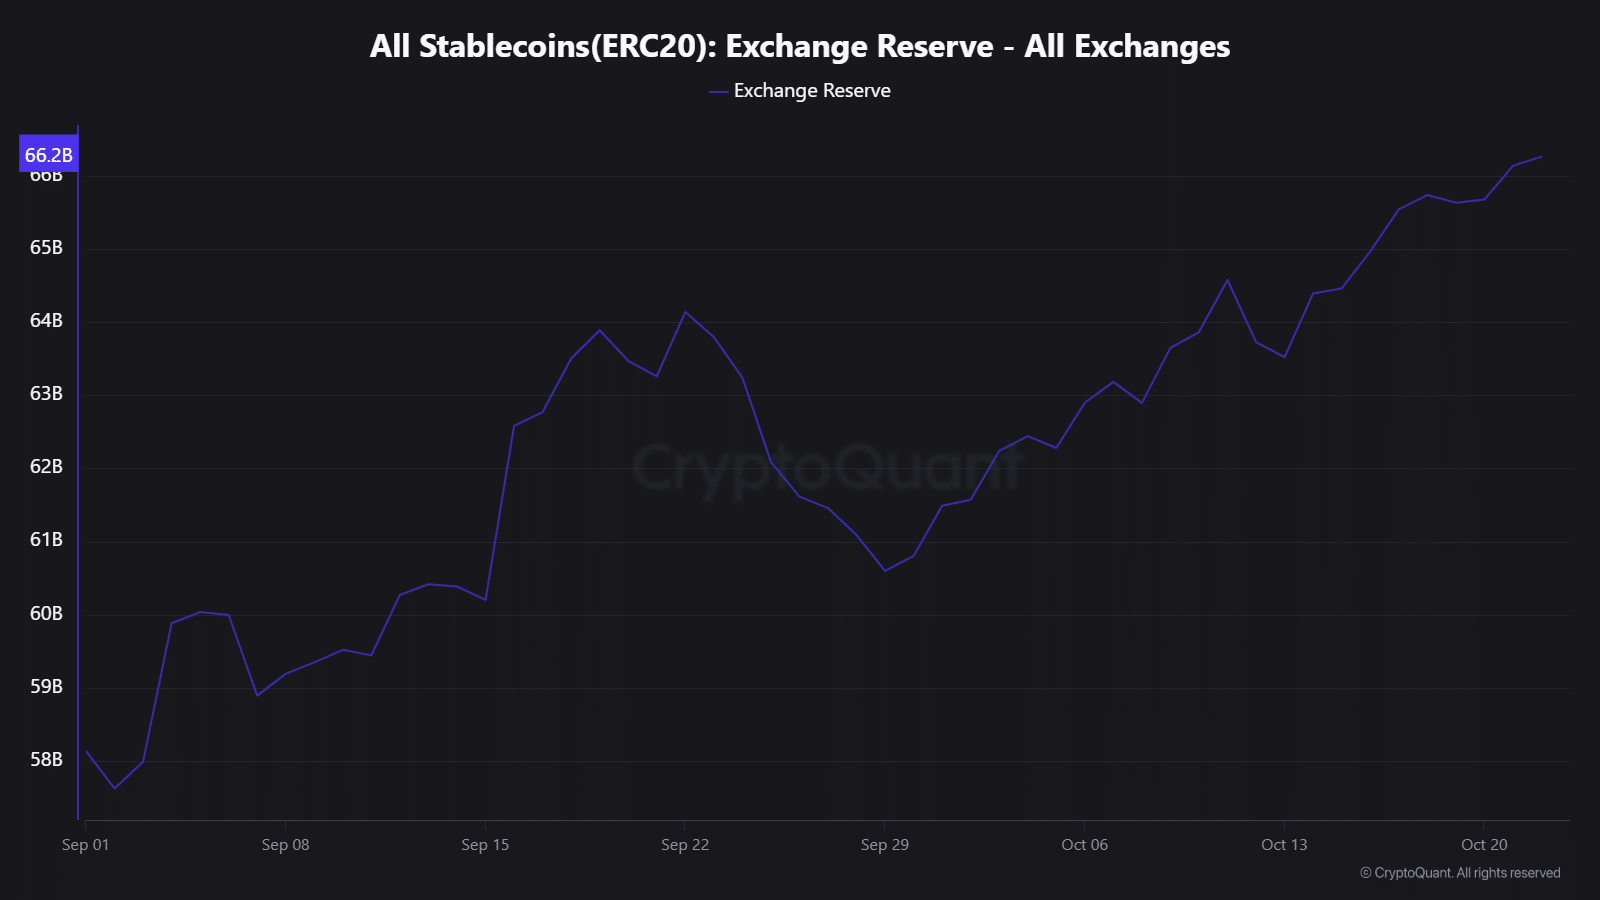Click the purple legend line swatch
1600x900 pixels.
pyautogui.click(x=718, y=92)
